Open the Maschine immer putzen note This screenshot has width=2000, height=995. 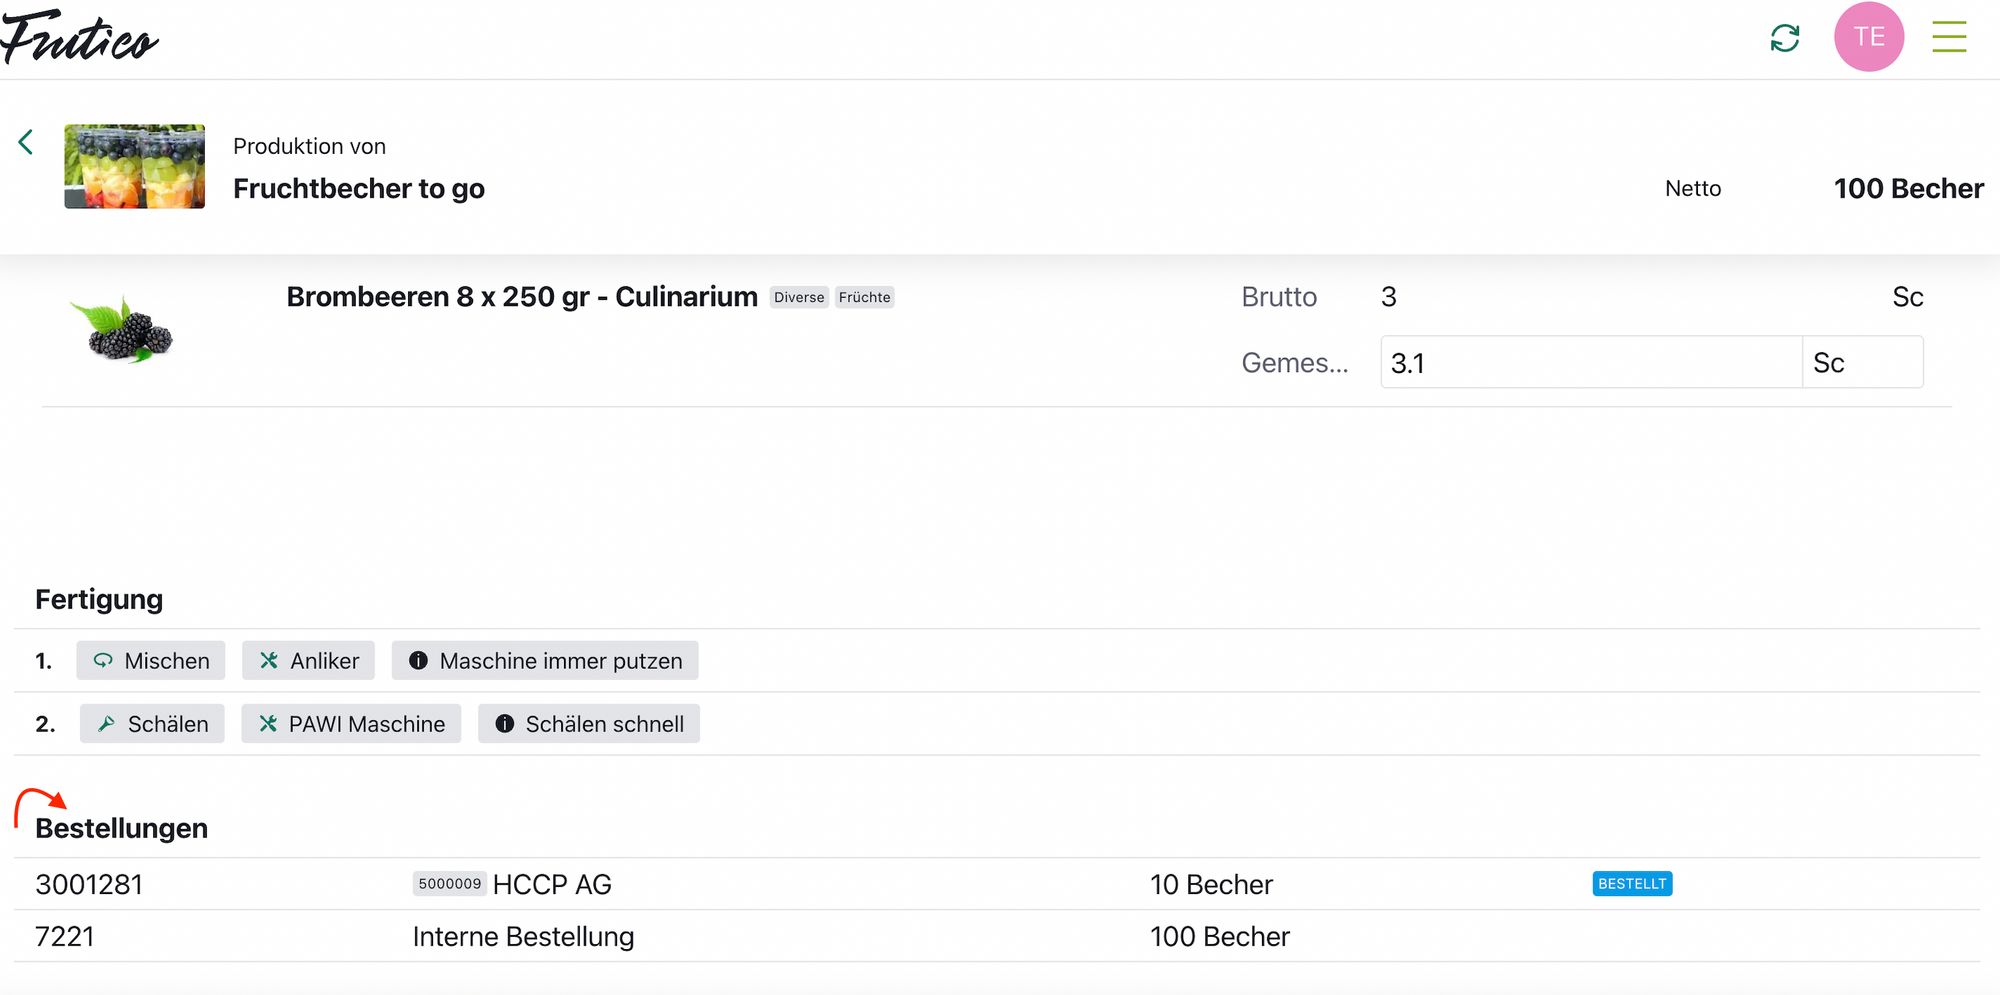pyautogui.click(x=545, y=661)
